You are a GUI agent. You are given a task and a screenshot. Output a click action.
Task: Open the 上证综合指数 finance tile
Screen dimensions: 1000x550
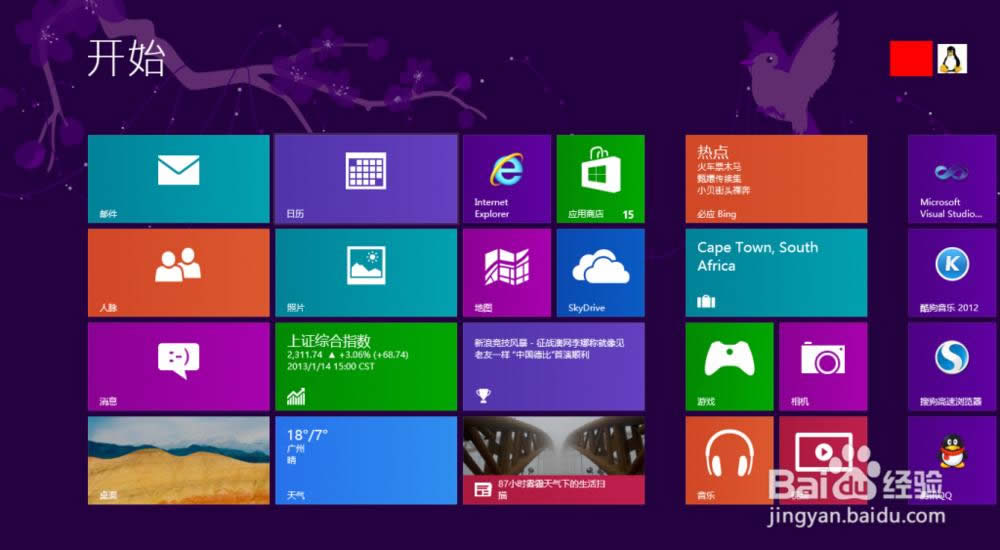pyautogui.click(x=366, y=366)
